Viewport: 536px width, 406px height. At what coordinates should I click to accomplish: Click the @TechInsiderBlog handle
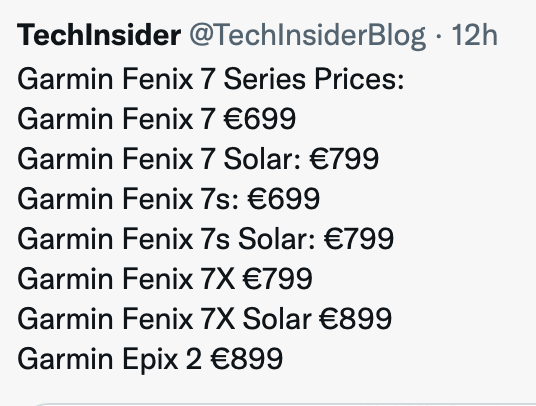[x=308, y=36]
